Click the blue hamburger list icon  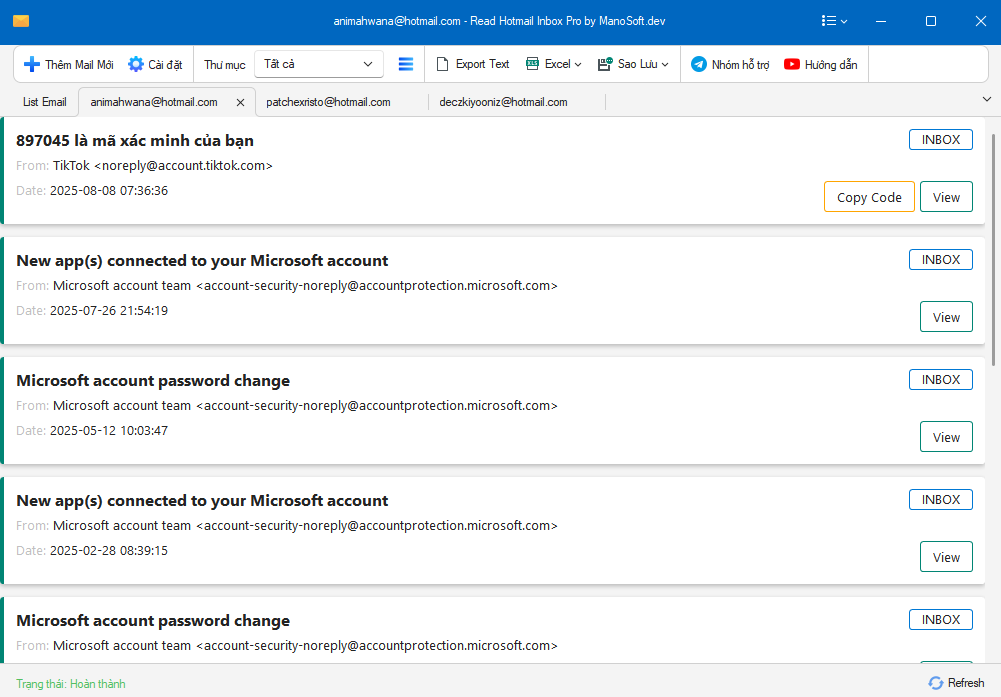tap(405, 64)
